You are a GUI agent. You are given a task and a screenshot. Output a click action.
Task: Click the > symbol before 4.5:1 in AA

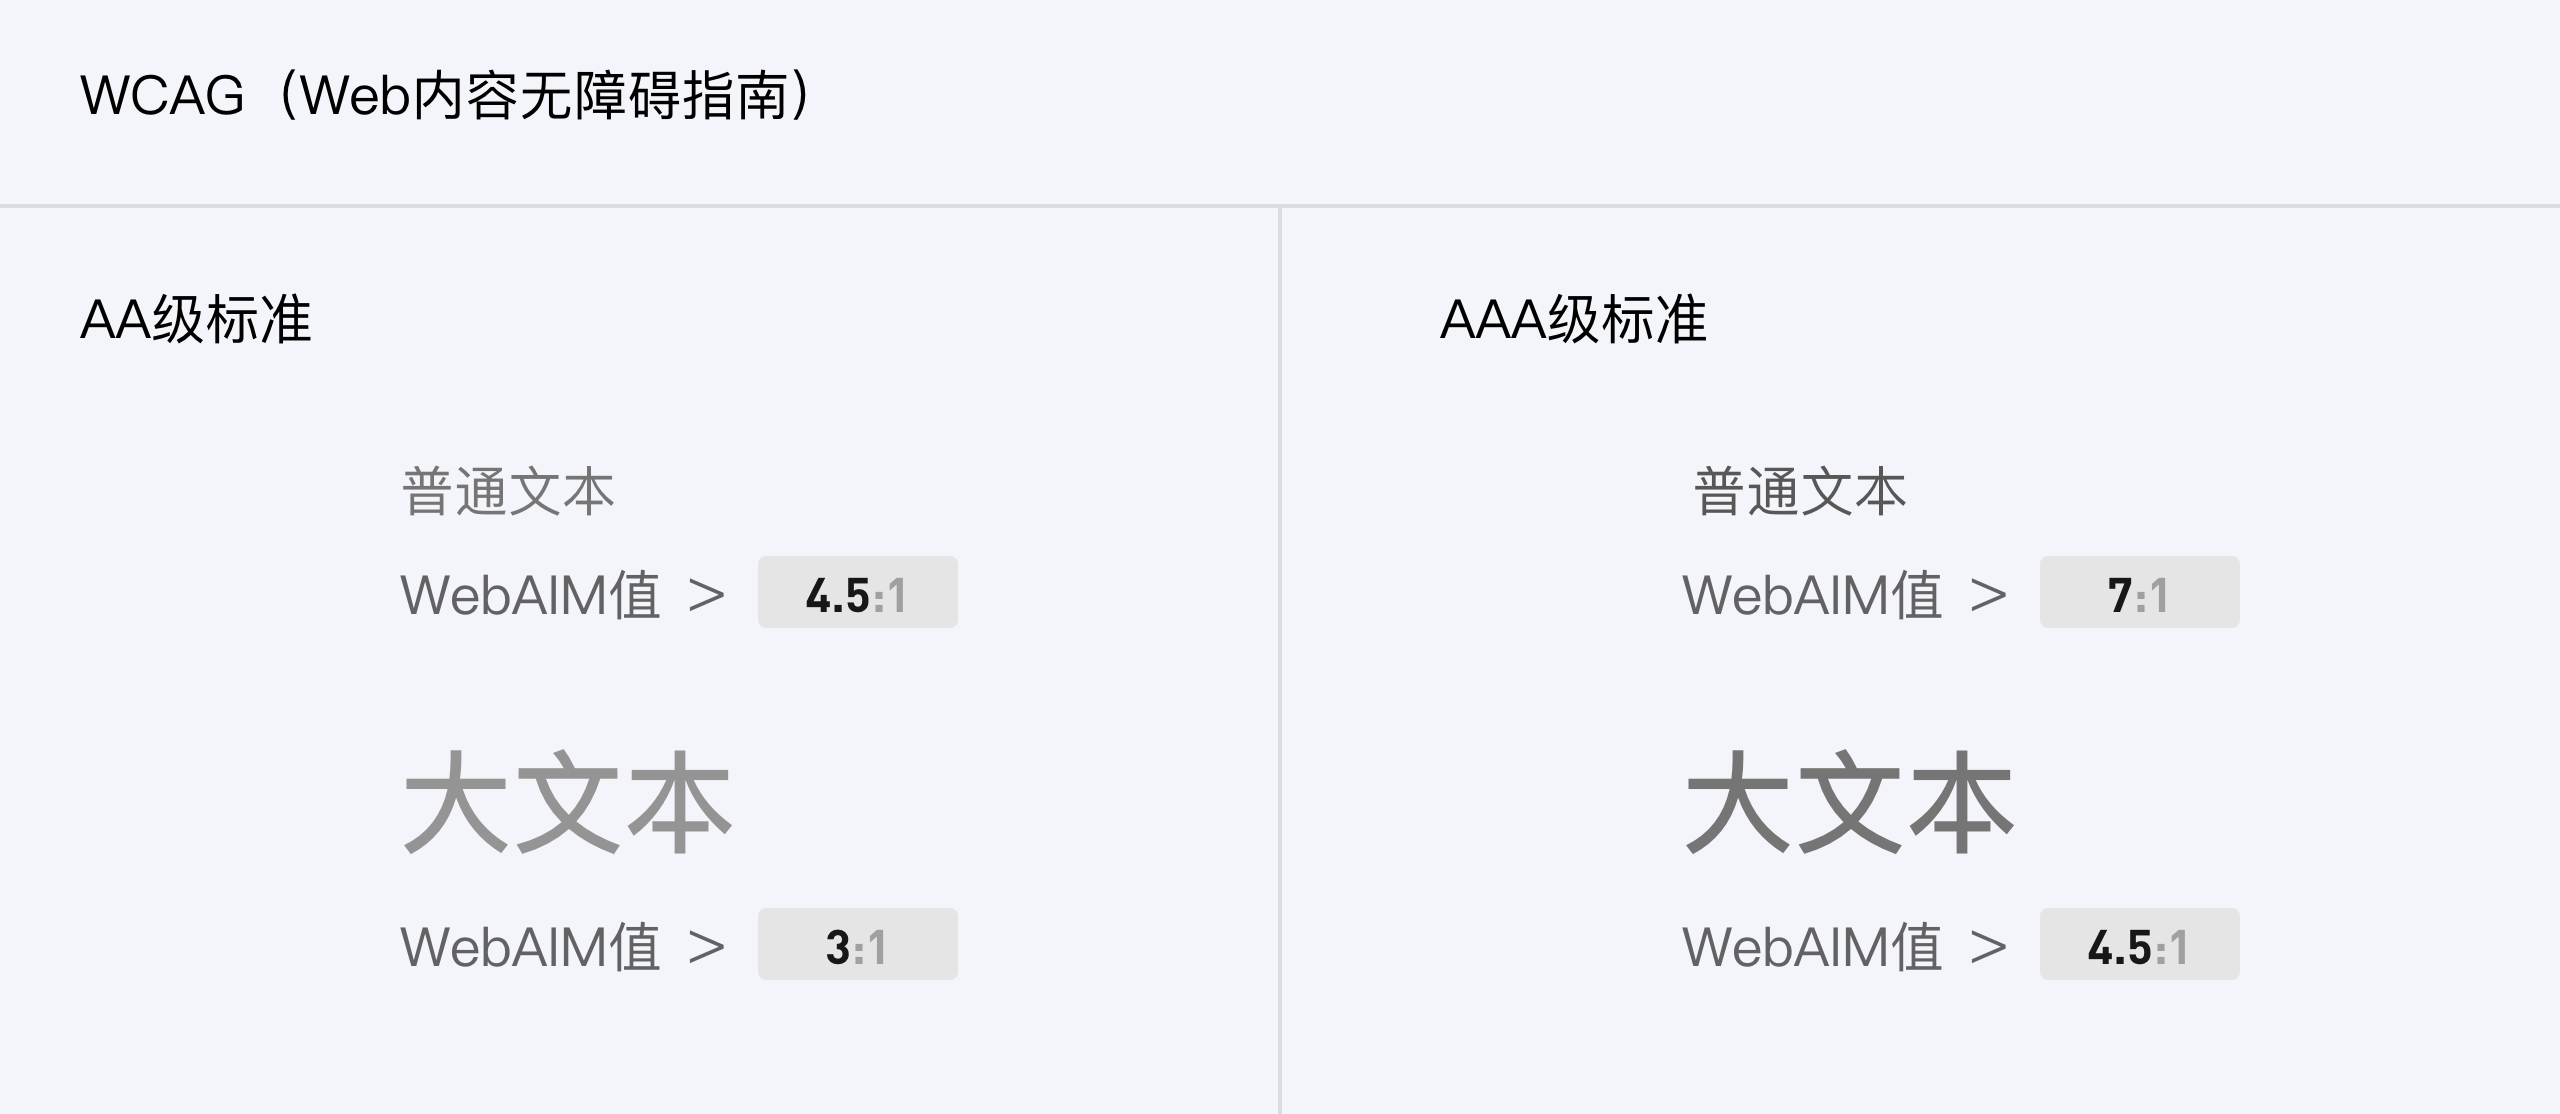[x=707, y=596]
